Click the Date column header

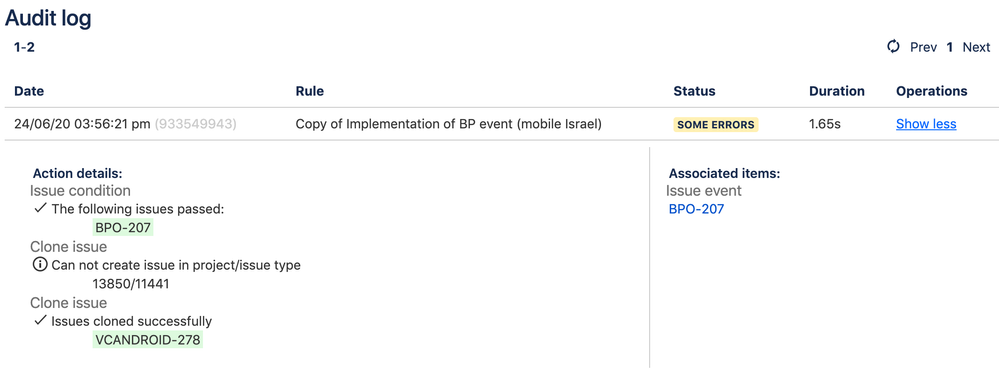pos(29,91)
